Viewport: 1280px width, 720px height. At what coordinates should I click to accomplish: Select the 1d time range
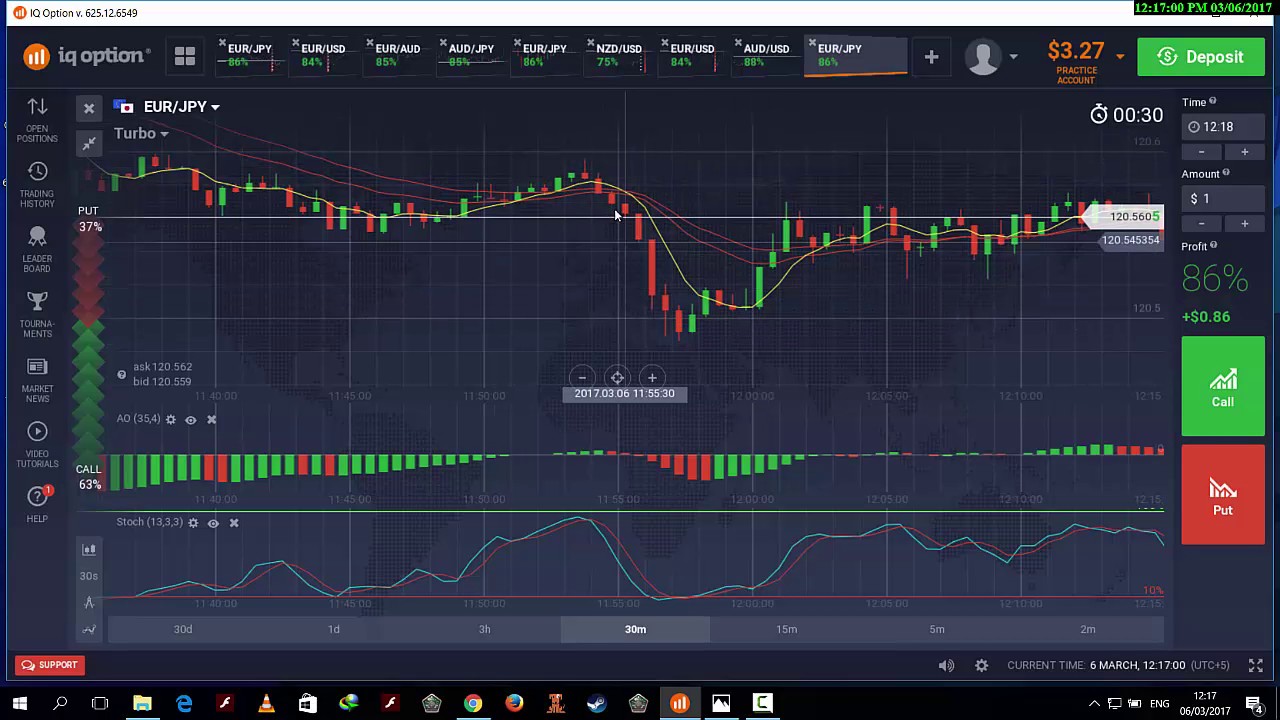(334, 629)
